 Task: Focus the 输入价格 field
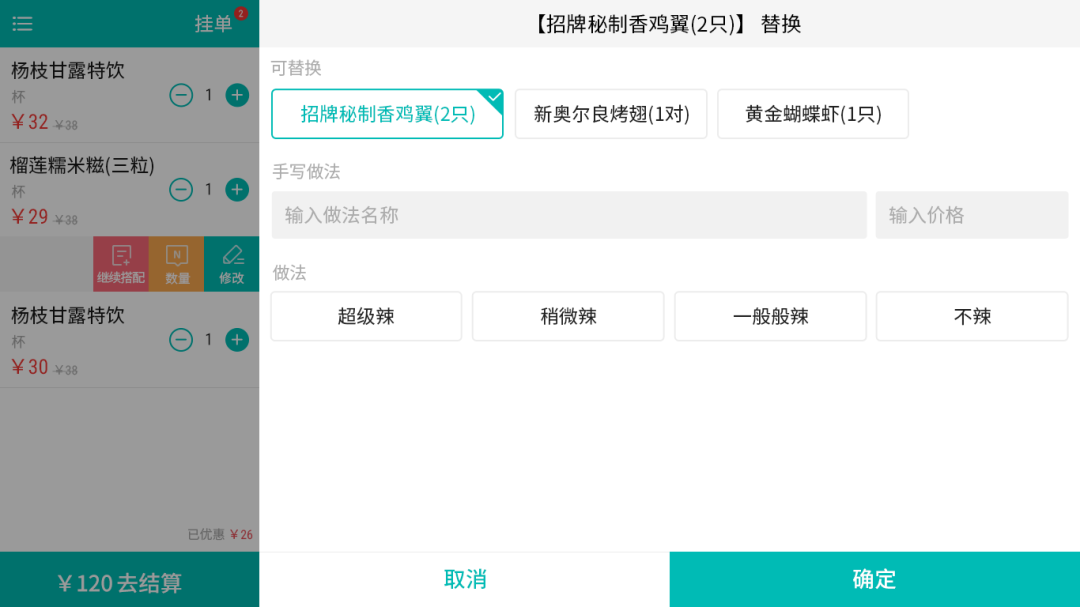point(972,215)
